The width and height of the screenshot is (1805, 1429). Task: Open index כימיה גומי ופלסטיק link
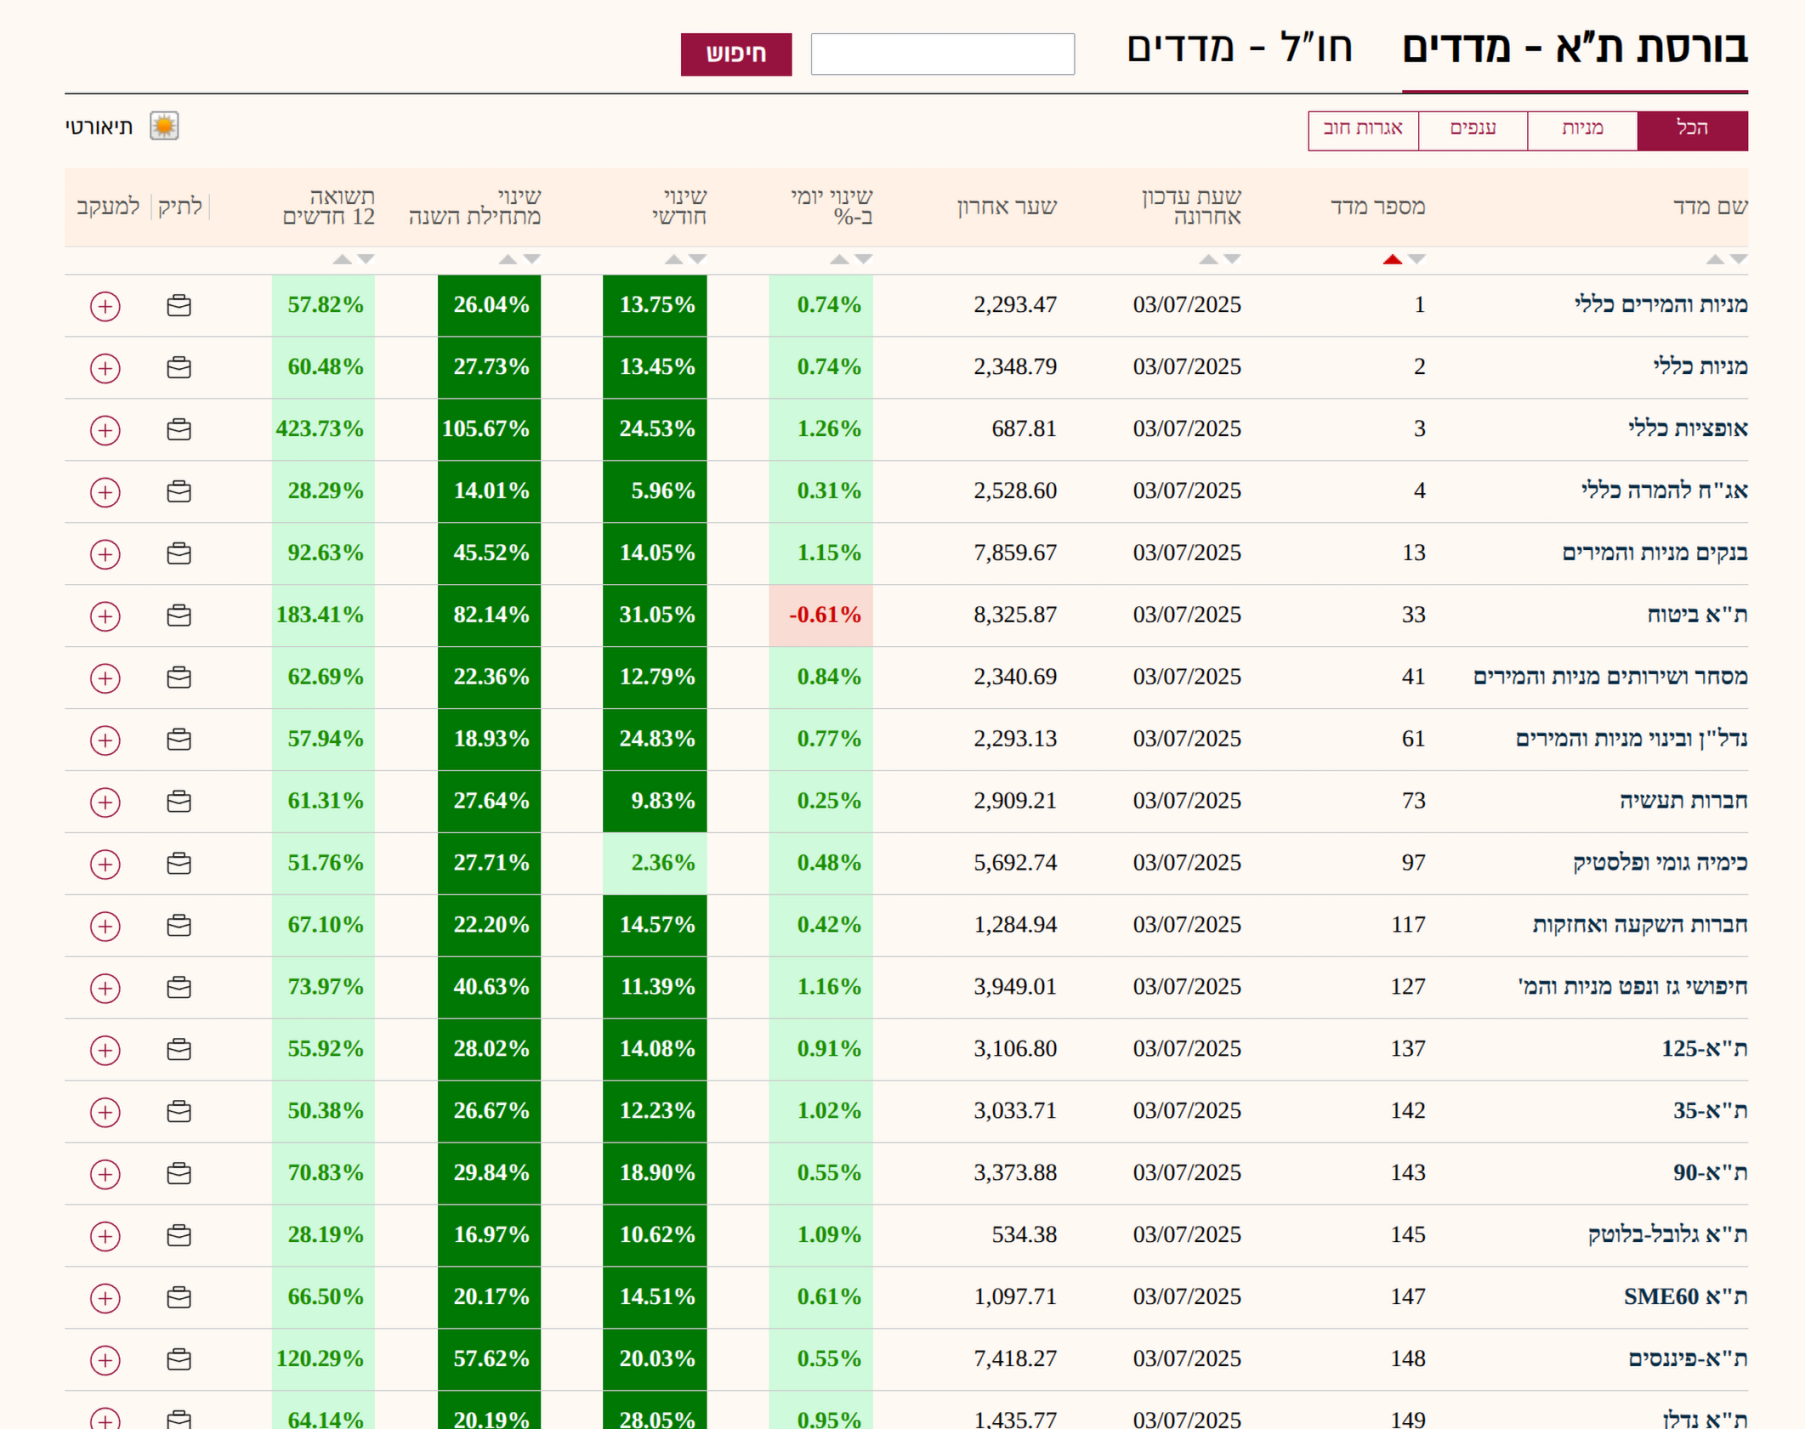click(x=1660, y=863)
